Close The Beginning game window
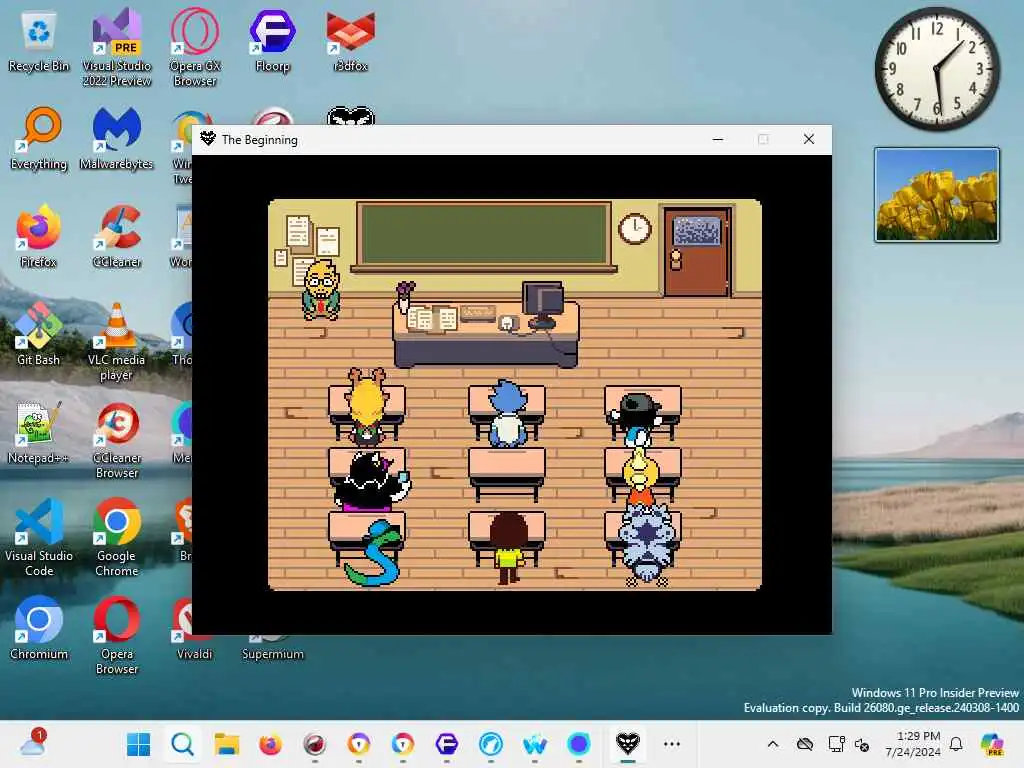The height and width of the screenshot is (768, 1024). [808, 139]
